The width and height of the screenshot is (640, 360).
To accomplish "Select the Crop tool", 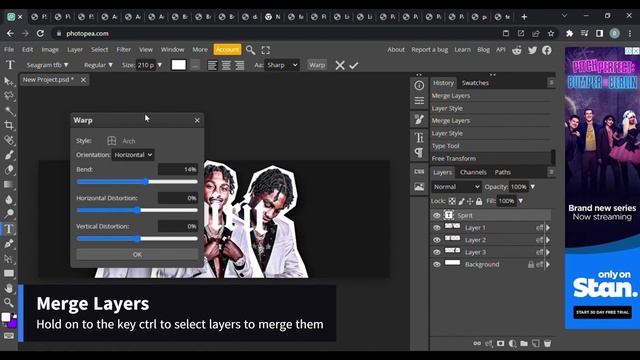I will pos(9,125).
